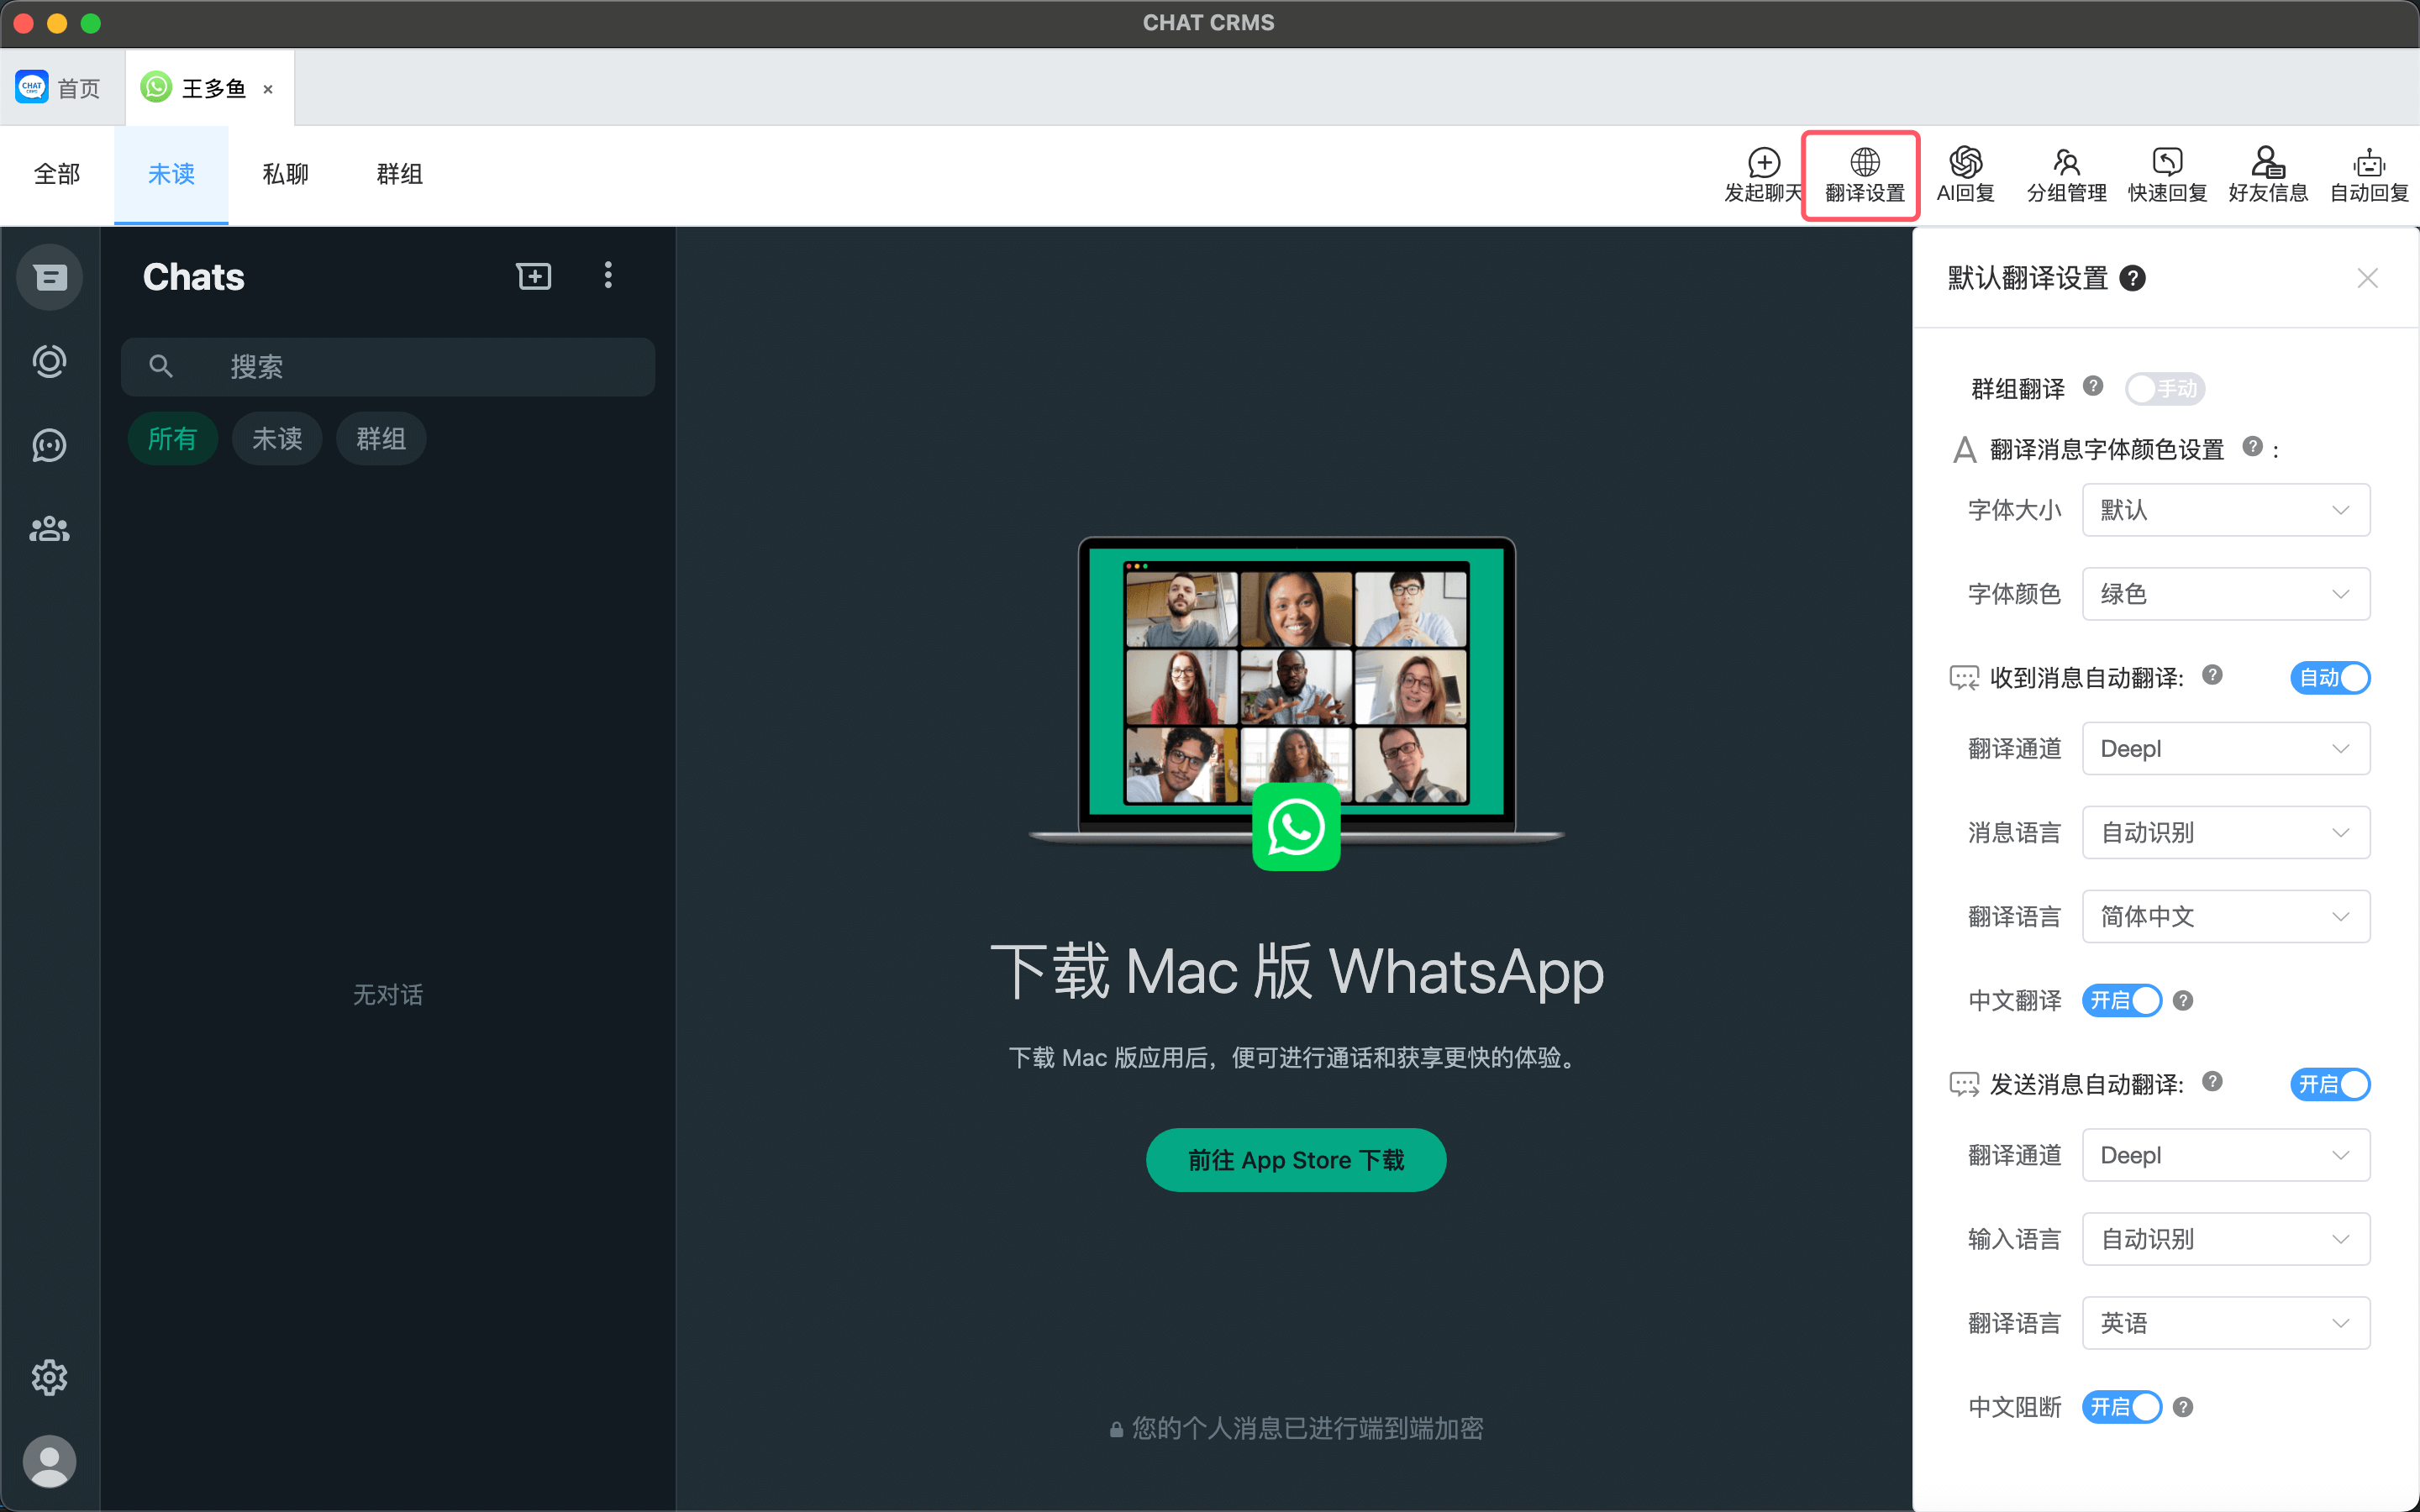Open 好友信息 friend info
Viewport: 2420px width, 1512px height.
click(2268, 175)
